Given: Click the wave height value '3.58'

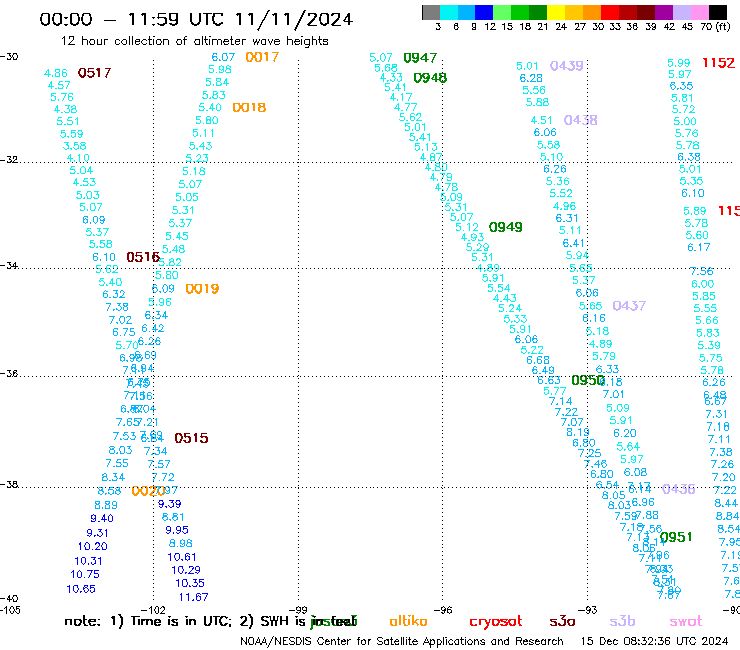Looking at the screenshot, I should coord(75,146).
